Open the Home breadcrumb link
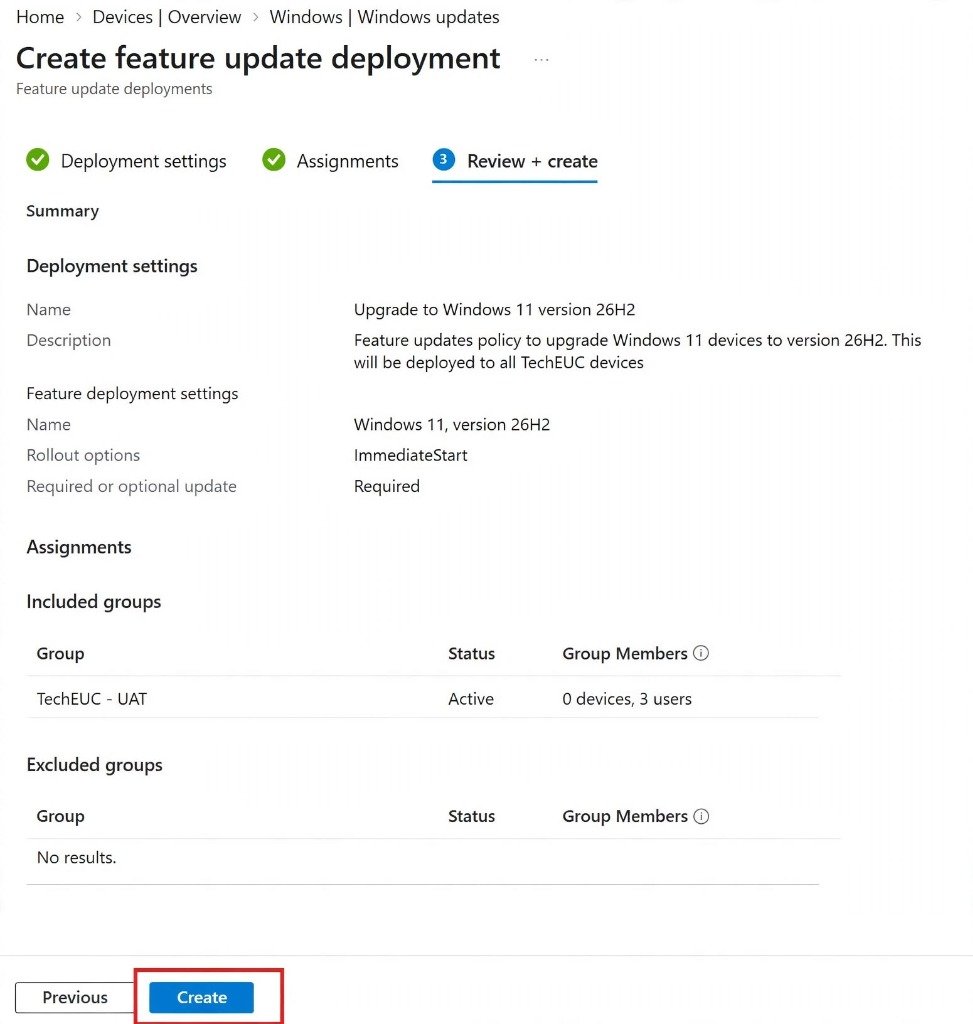 pyautogui.click(x=40, y=17)
